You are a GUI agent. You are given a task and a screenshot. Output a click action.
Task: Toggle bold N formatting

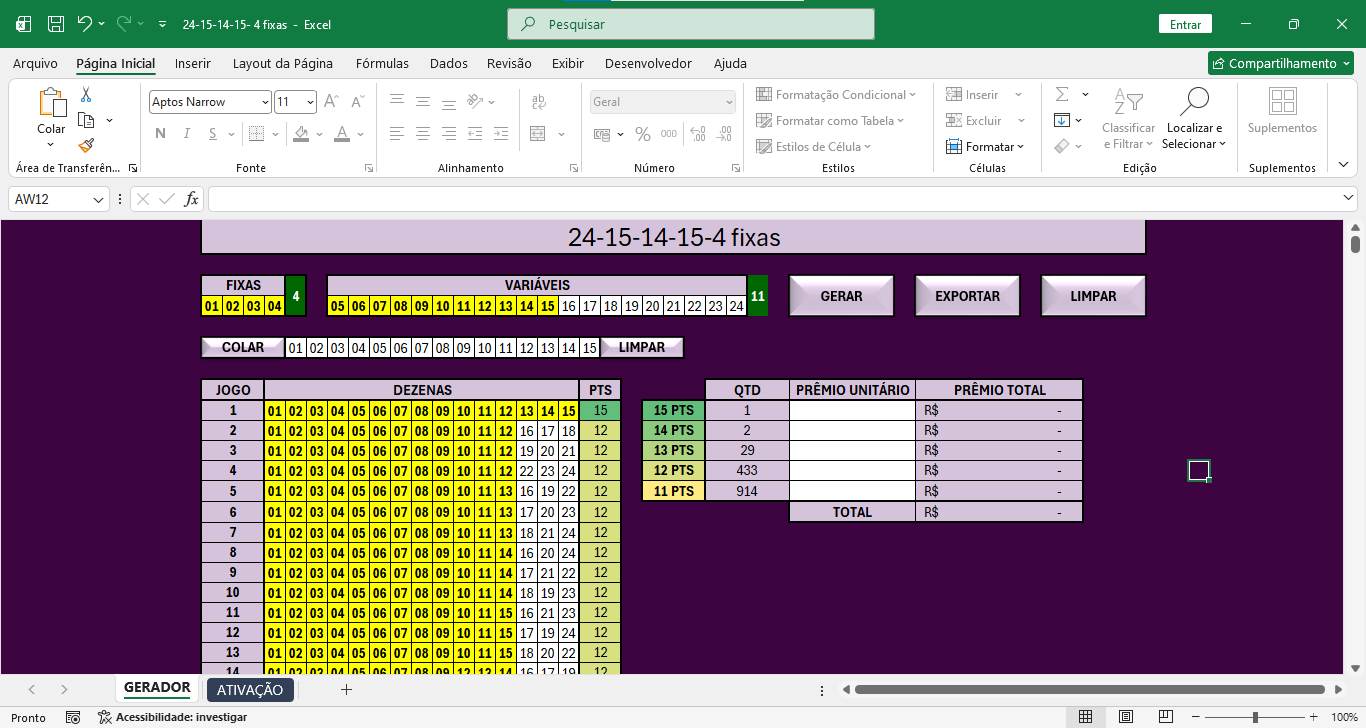tap(160, 133)
